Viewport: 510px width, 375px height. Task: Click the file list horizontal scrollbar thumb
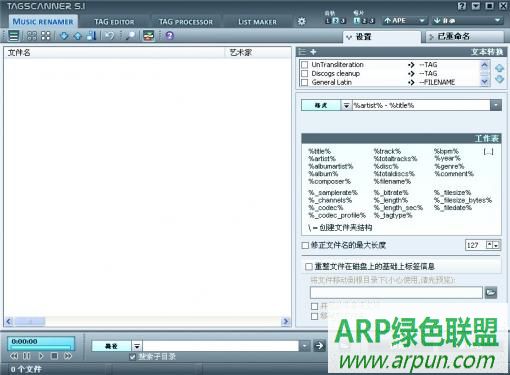click(30, 322)
